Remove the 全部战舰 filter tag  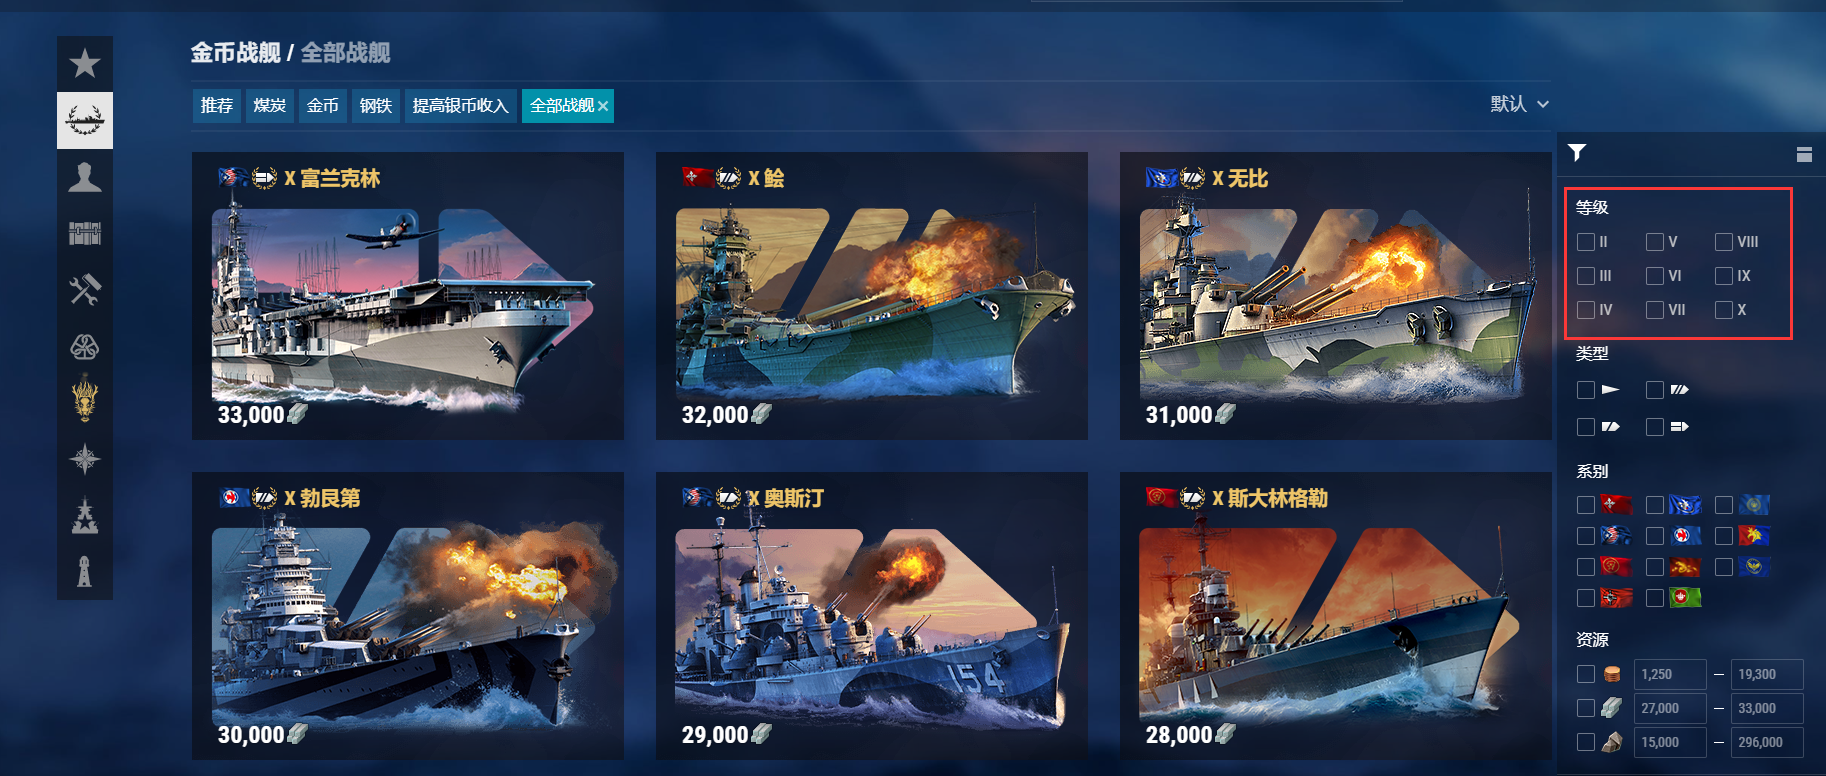pyautogui.click(x=603, y=106)
